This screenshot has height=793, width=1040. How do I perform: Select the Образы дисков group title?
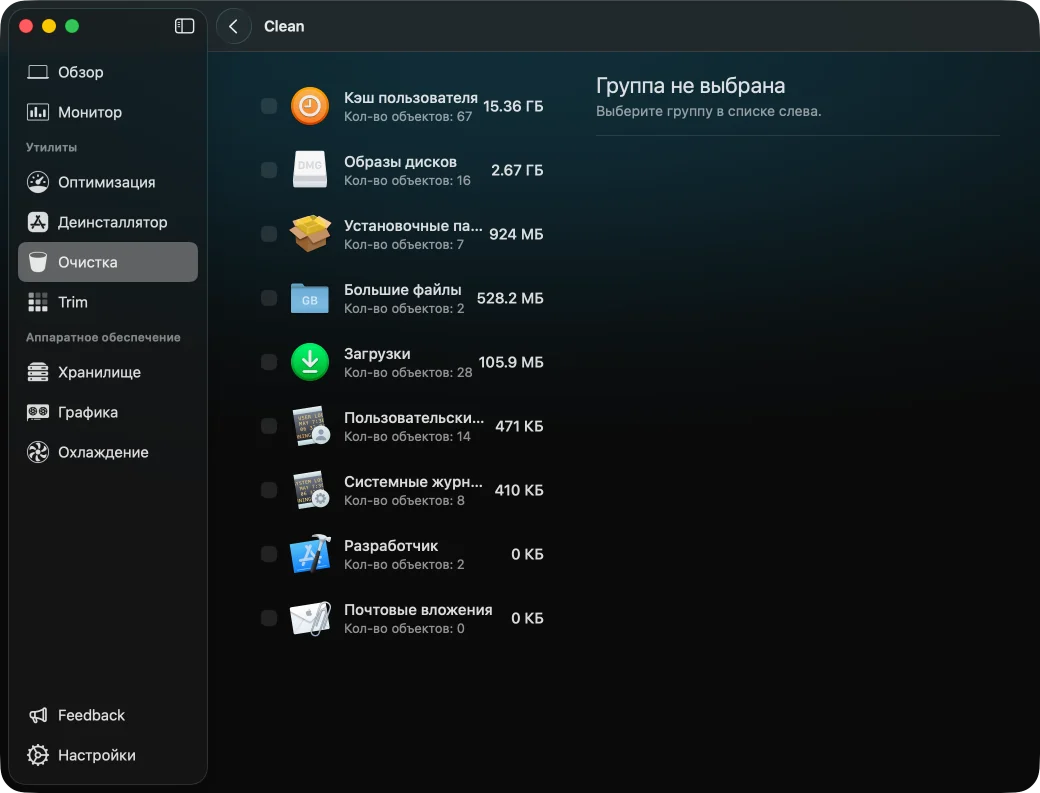(400, 162)
